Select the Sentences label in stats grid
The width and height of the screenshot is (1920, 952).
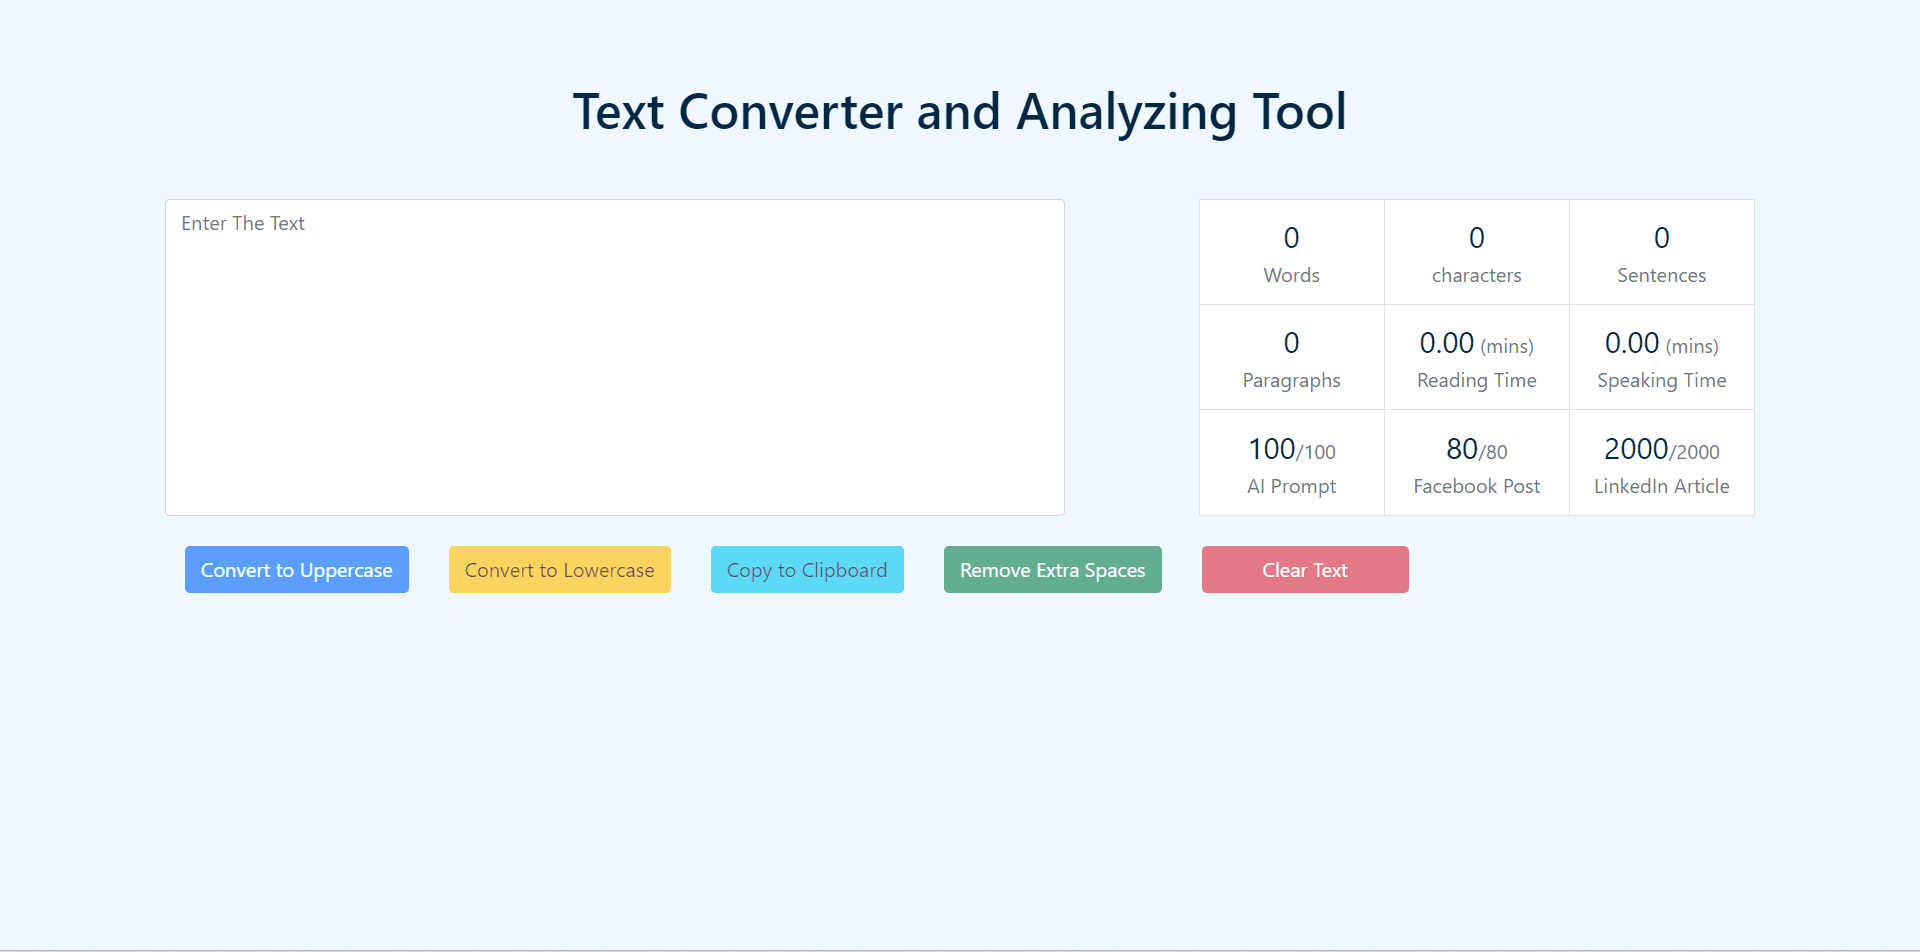point(1661,276)
